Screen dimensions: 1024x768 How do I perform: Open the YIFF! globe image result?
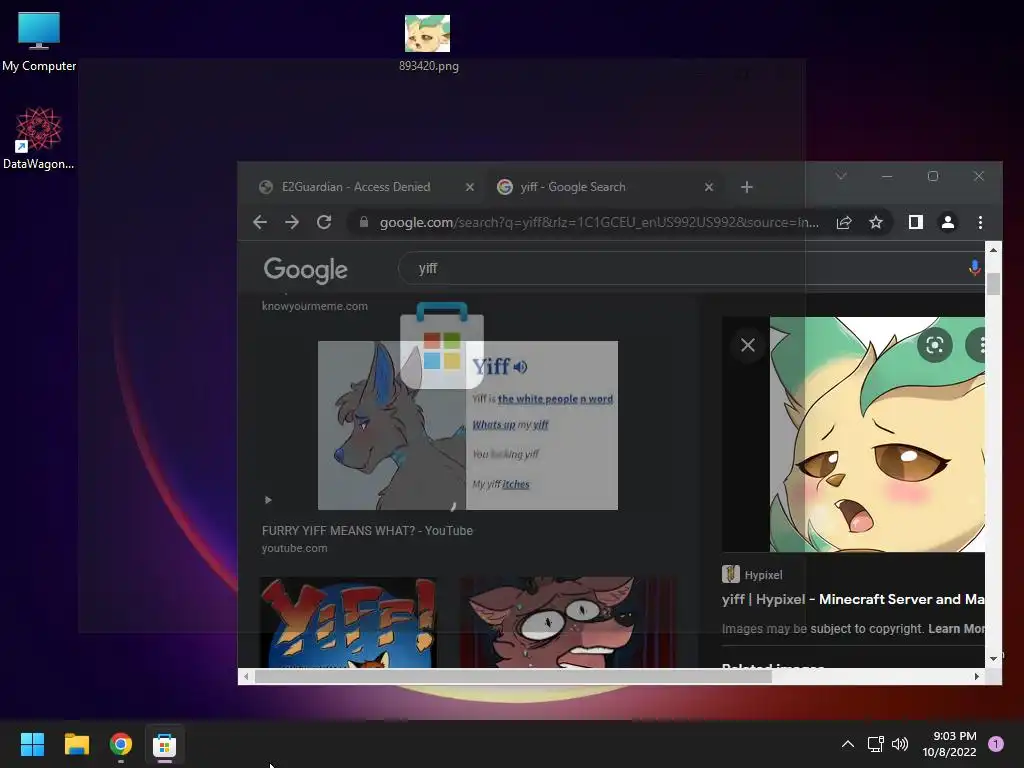coord(348,622)
